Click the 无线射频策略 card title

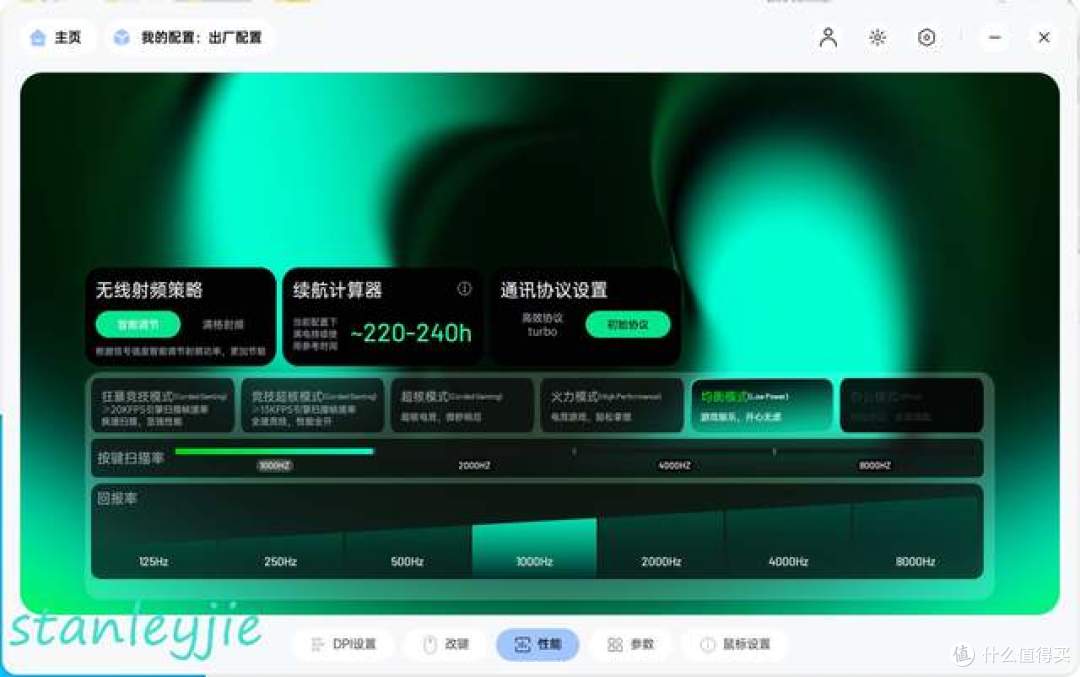149,290
